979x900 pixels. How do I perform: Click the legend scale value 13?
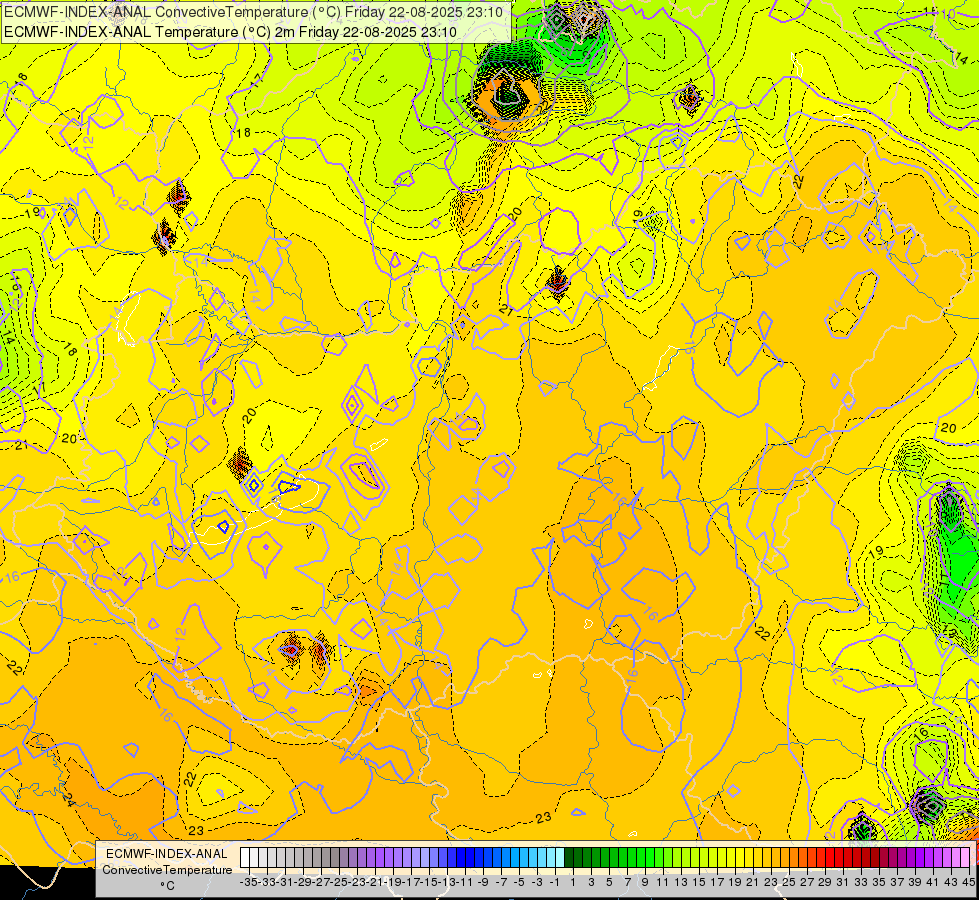pos(681,883)
